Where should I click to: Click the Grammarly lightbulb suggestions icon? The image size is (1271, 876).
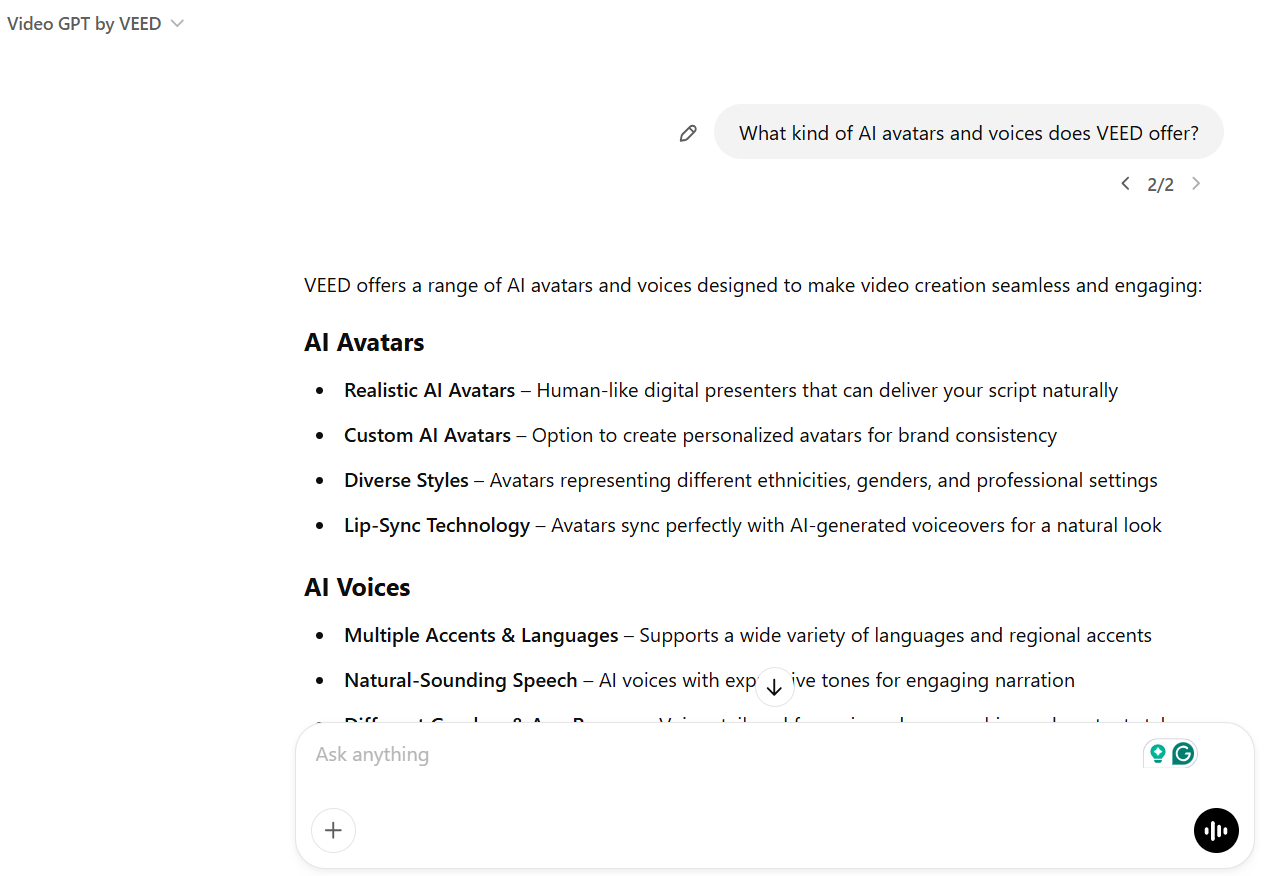coord(1157,754)
